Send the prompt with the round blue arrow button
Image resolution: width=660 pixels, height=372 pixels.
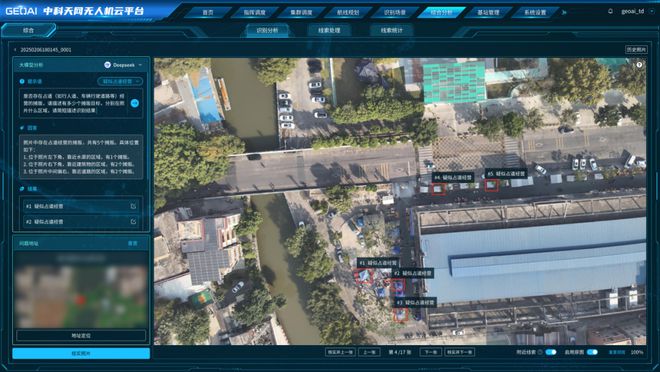[135, 103]
